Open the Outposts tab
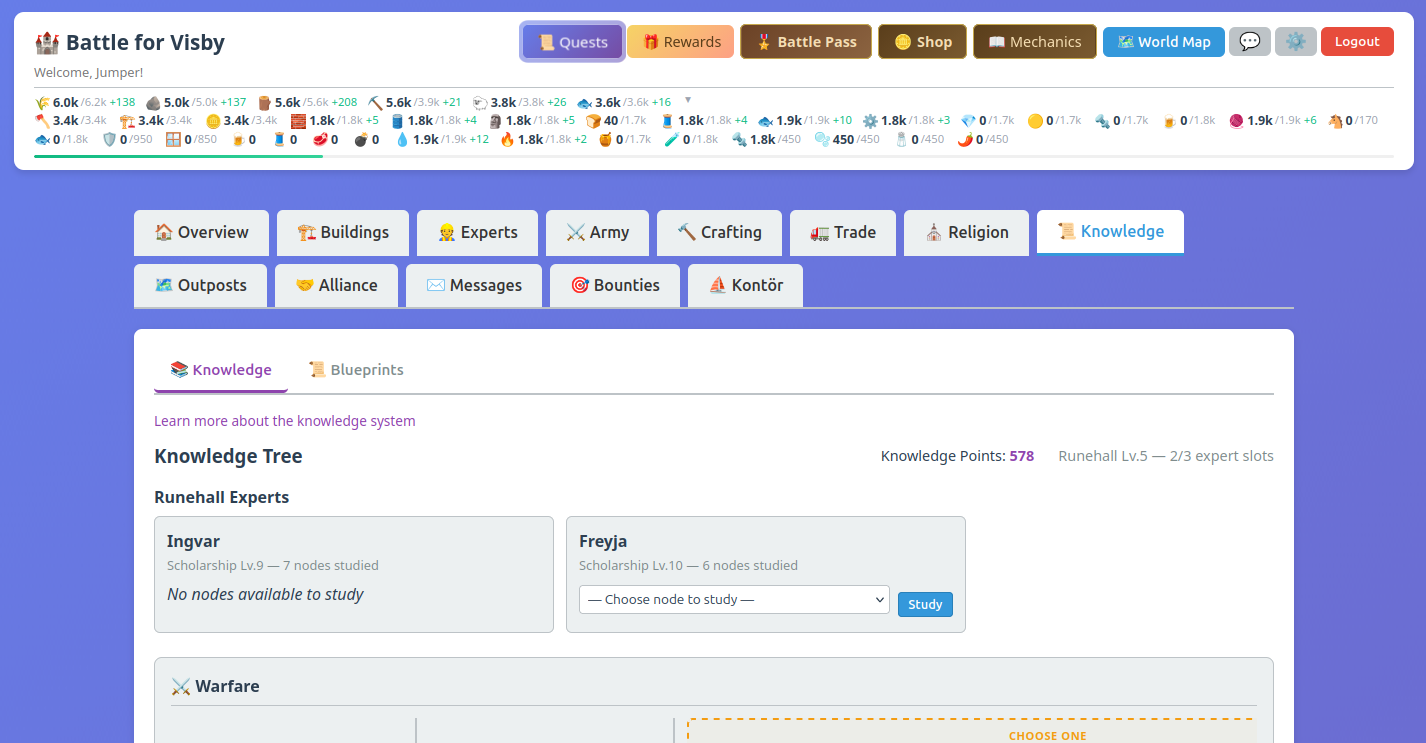 coord(200,285)
